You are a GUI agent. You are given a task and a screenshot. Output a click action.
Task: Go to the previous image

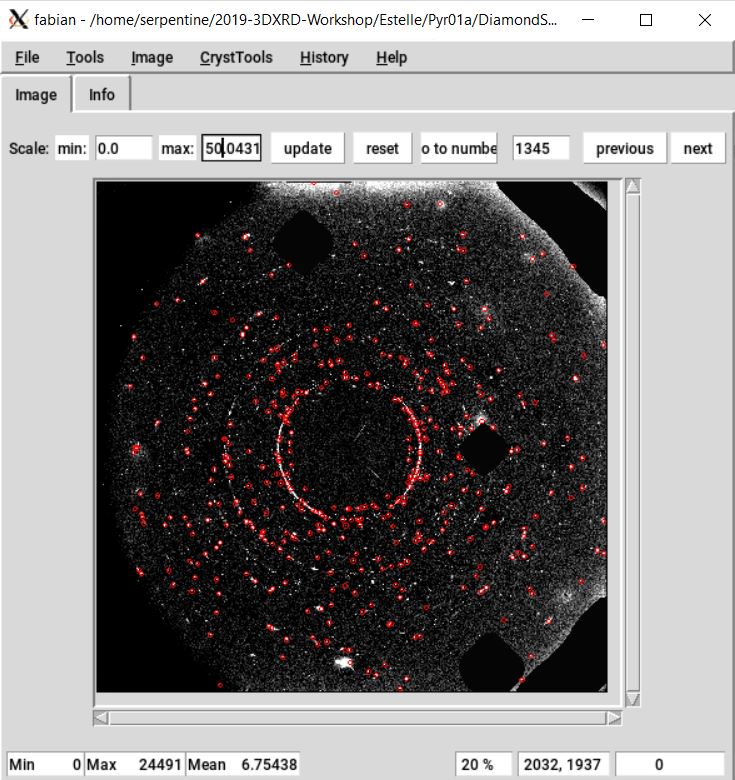(624, 148)
